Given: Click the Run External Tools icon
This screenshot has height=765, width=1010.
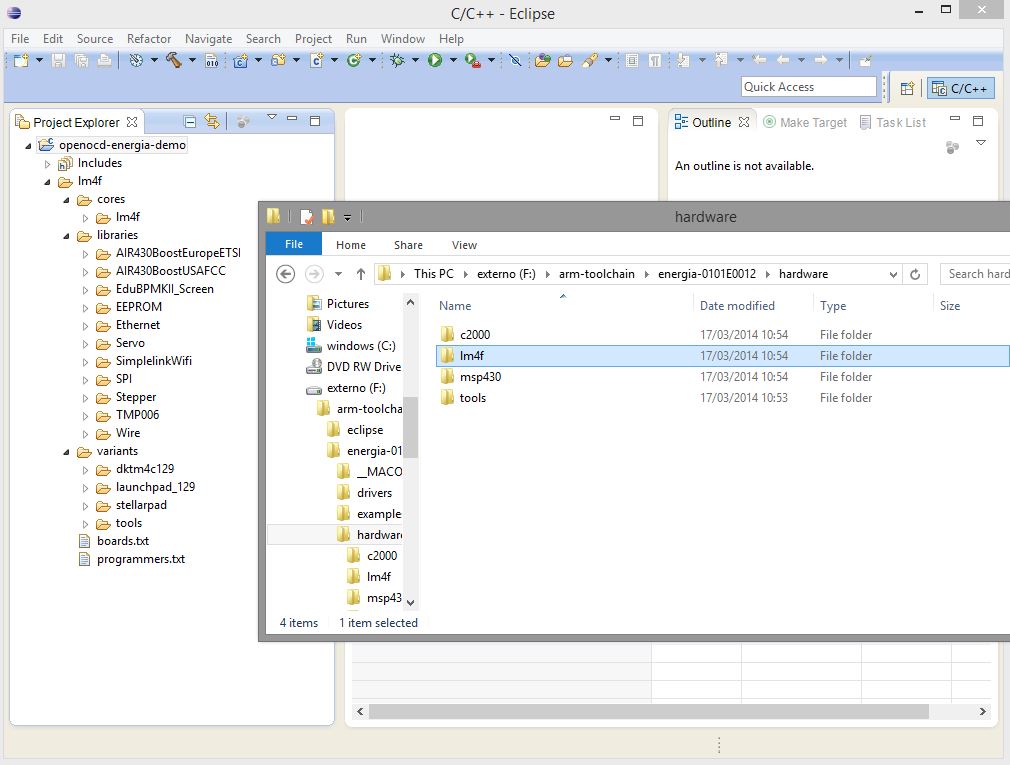Looking at the screenshot, I should [473, 61].
